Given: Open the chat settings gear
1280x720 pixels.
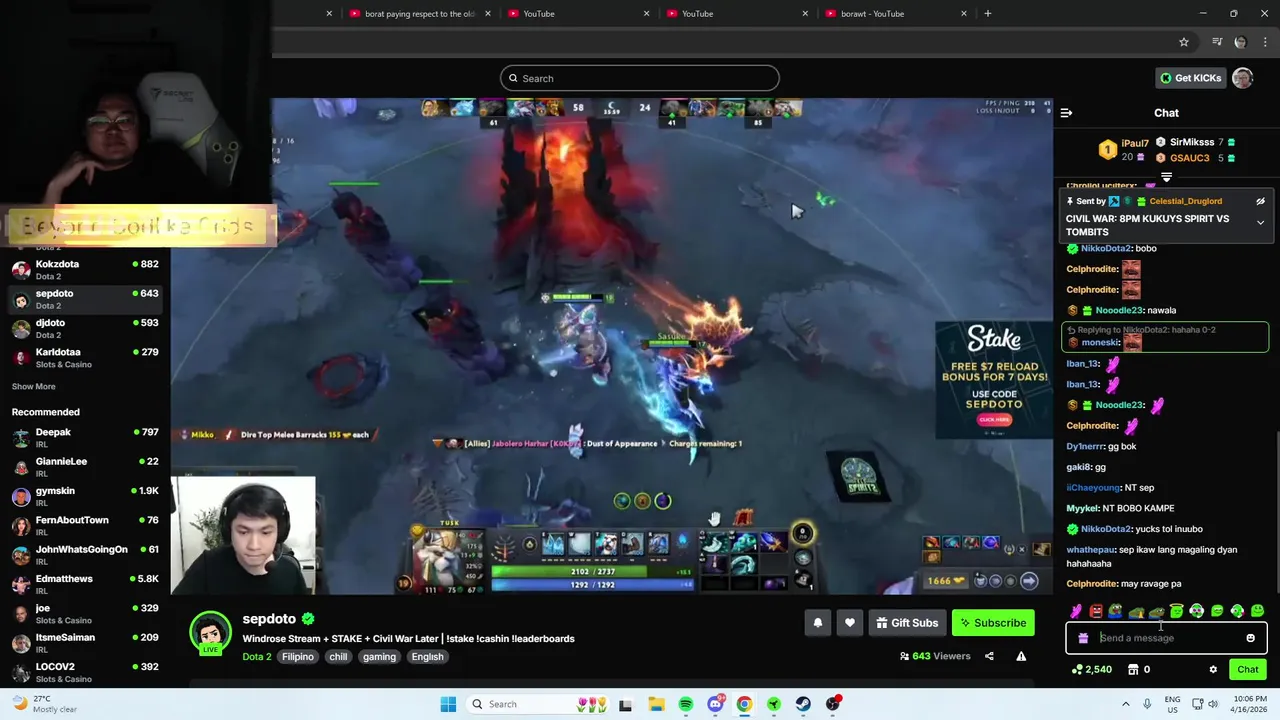Looking at the screenshot, I should tap(1213, 670).
